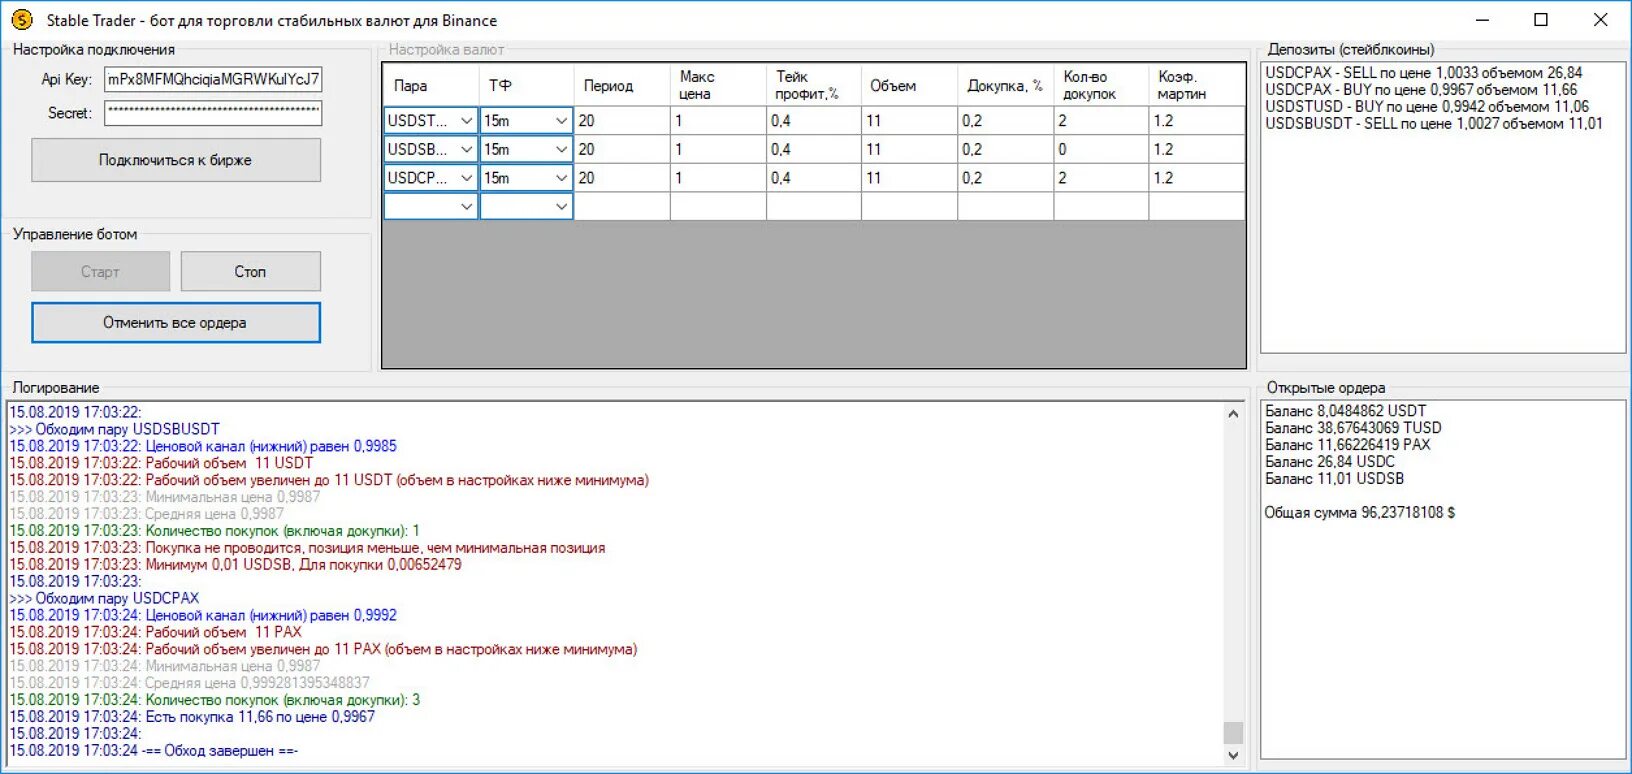The height and width of the screenshot is (774, 1632).
Task: Click volume cell 11 in USDCP row
Action: click(x=909, y=178)
